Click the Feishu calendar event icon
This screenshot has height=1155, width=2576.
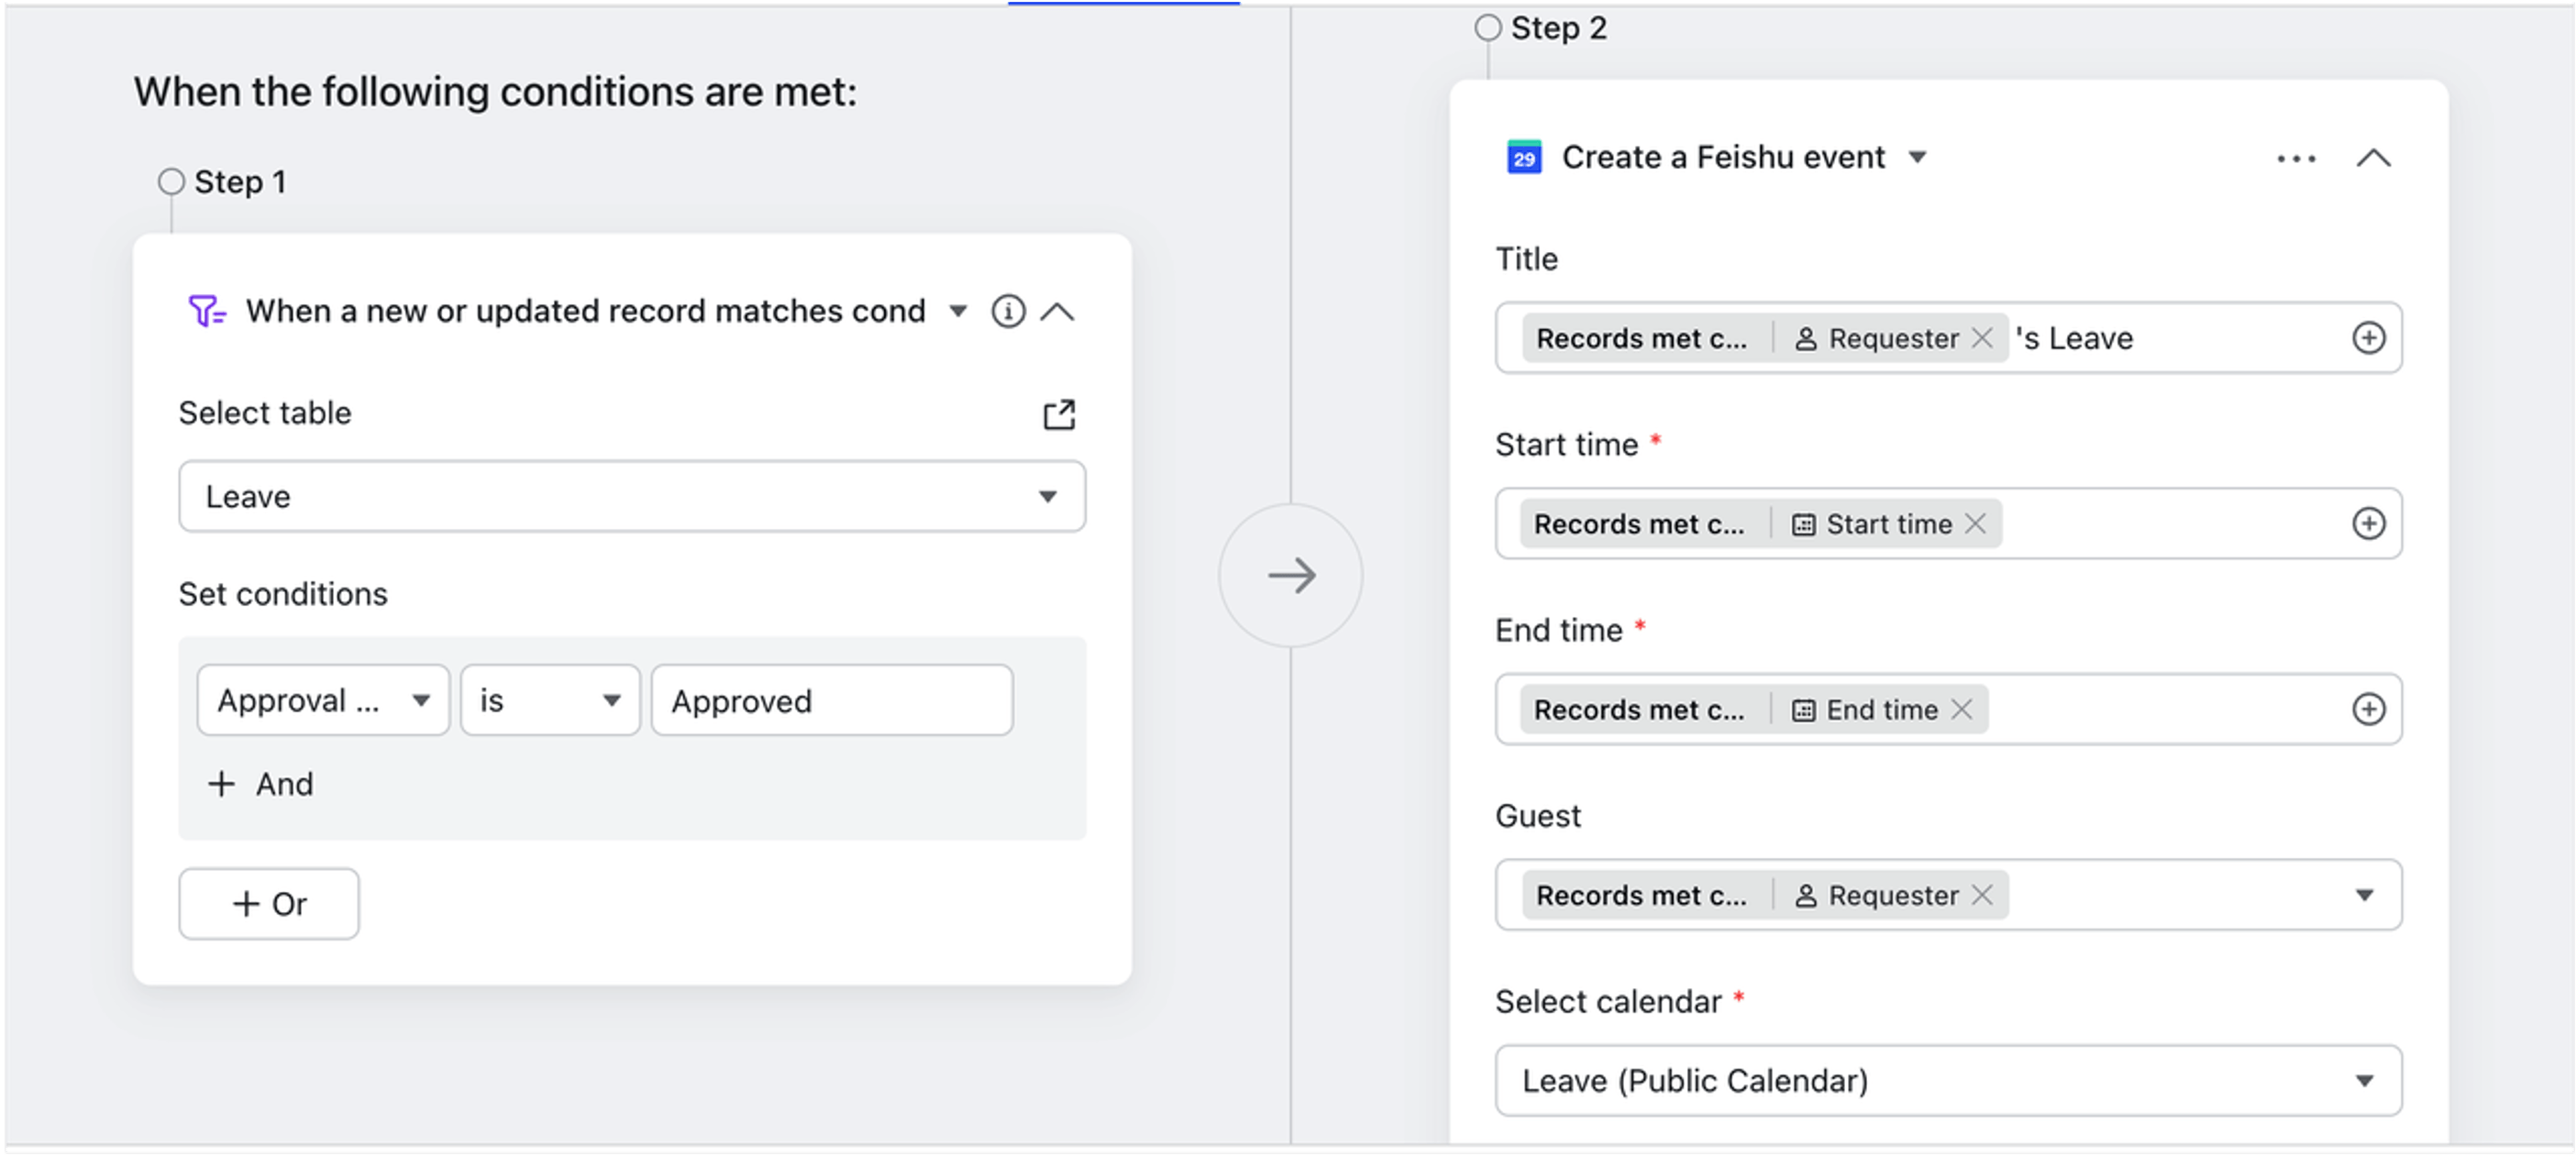point(1524,157)
